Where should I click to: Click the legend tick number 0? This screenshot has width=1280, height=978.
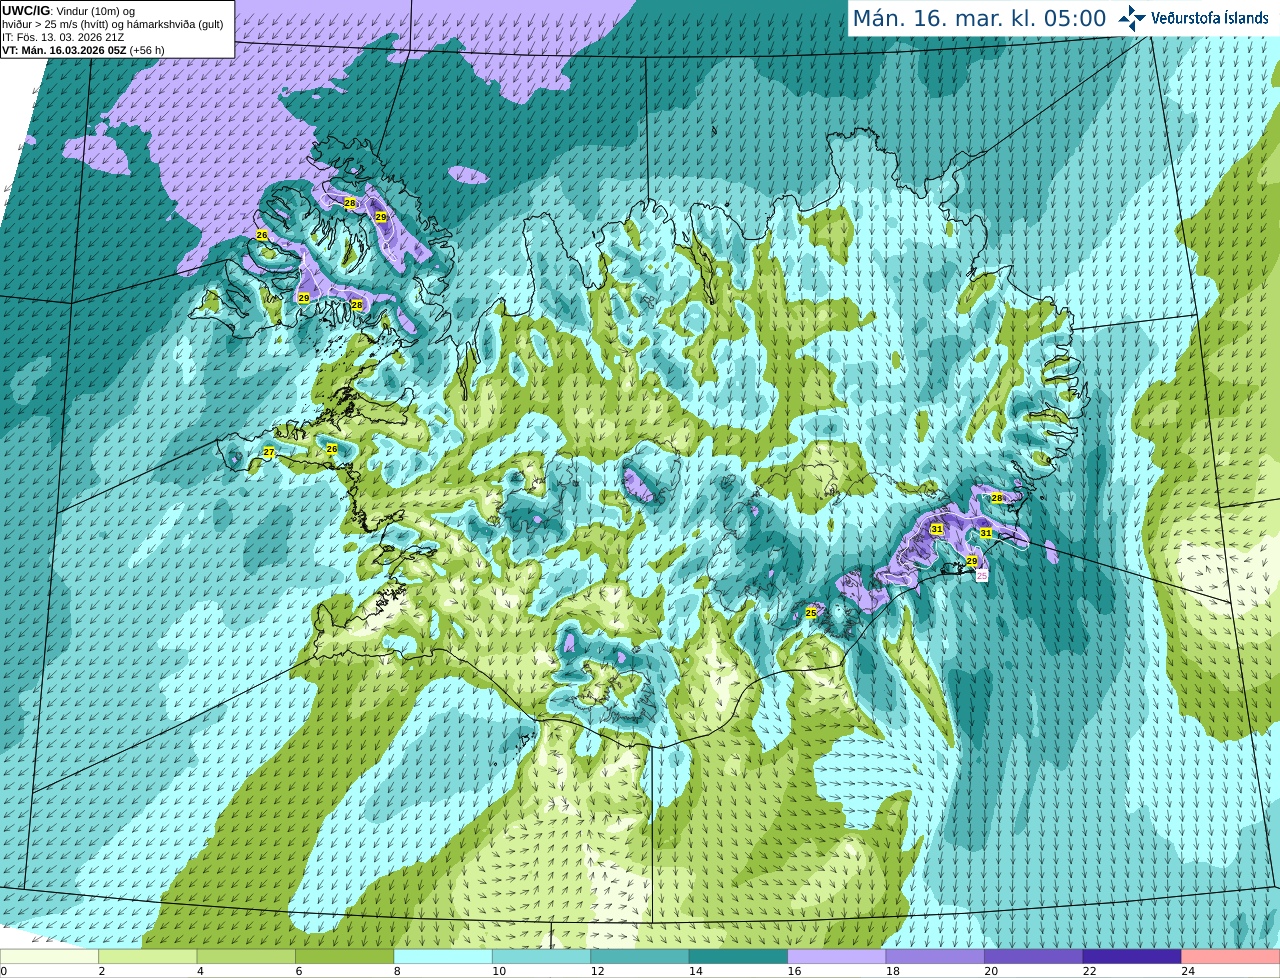pos(4,971)
